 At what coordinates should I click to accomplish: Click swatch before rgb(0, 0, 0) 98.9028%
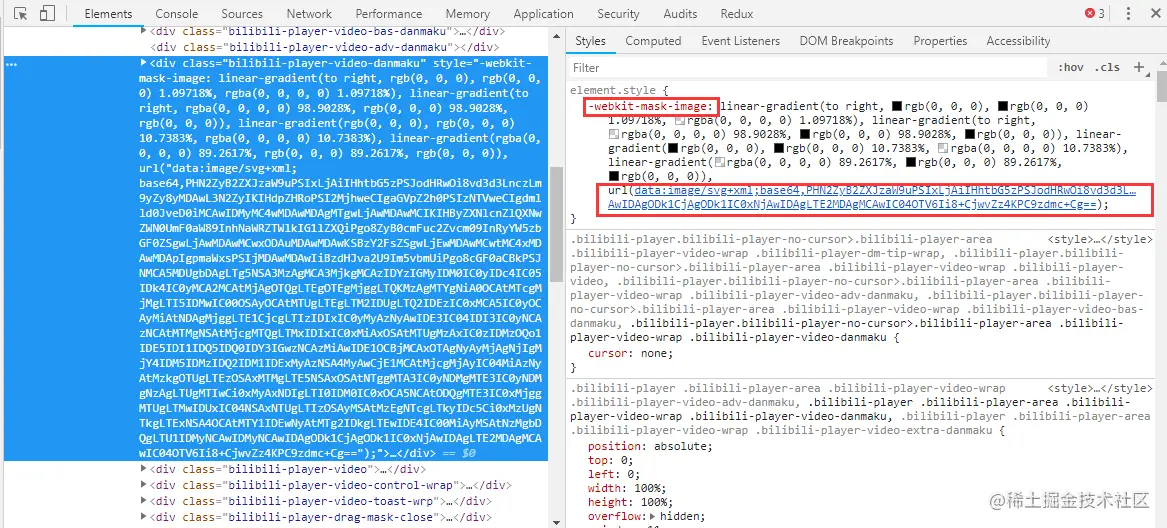point(805,134)
